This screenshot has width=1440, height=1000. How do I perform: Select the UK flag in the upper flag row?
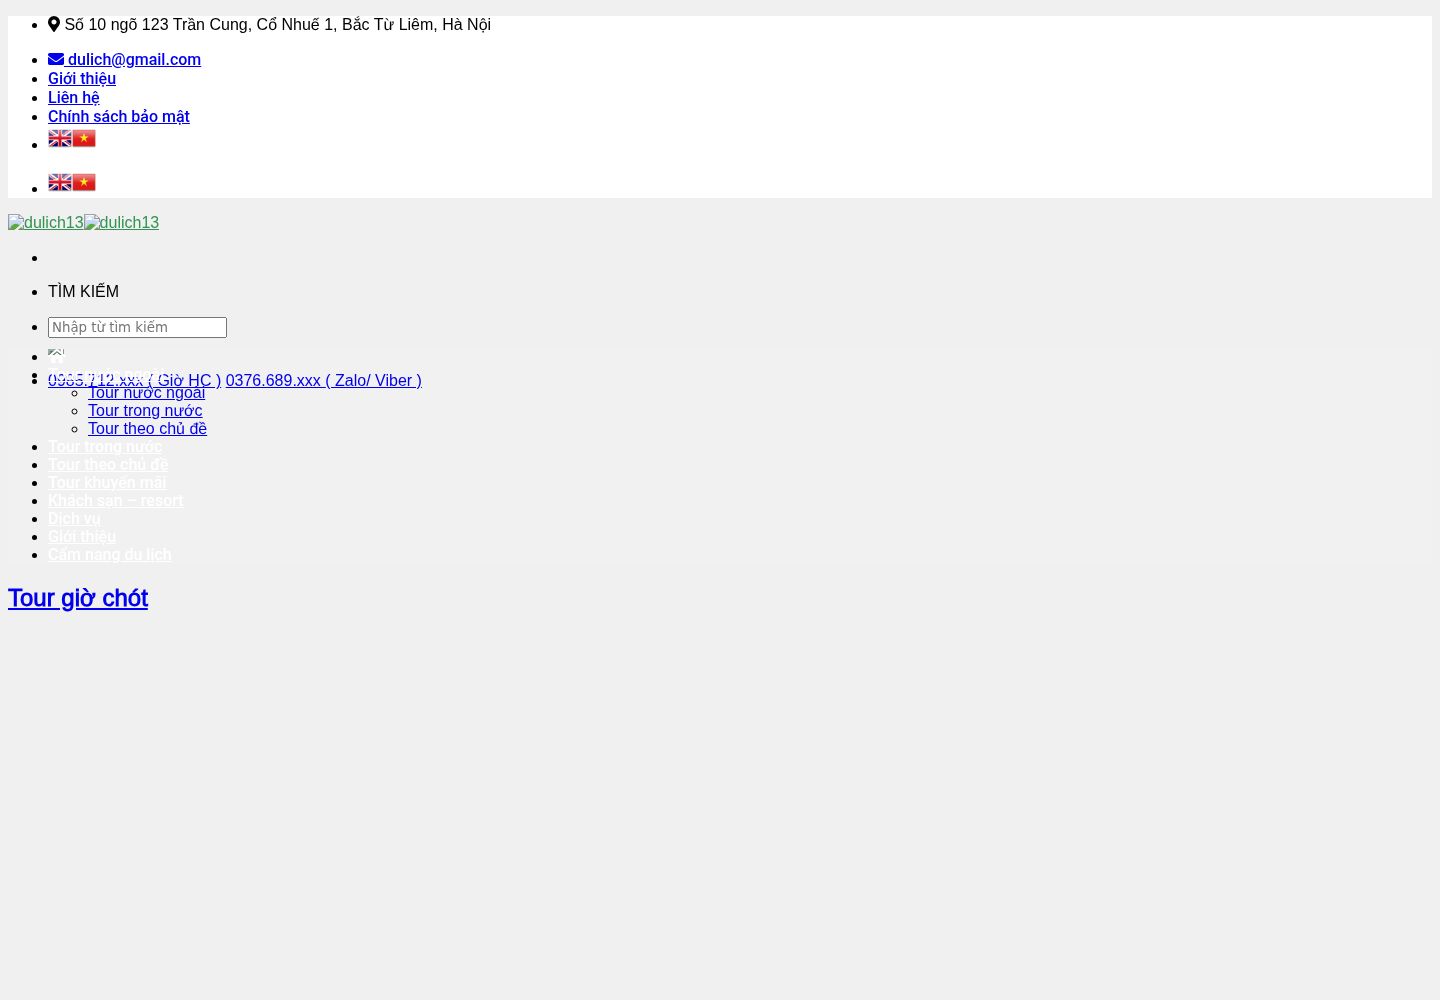coord(60,138)
